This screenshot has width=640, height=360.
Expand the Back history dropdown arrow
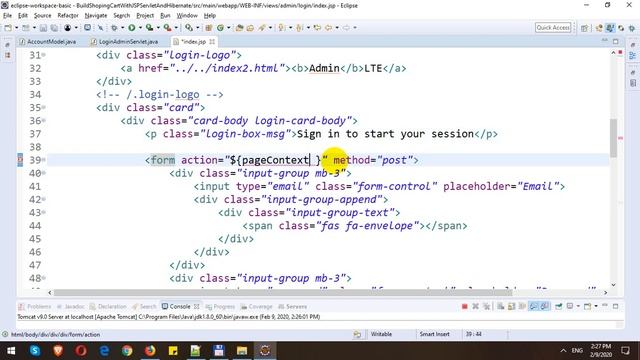338,27
